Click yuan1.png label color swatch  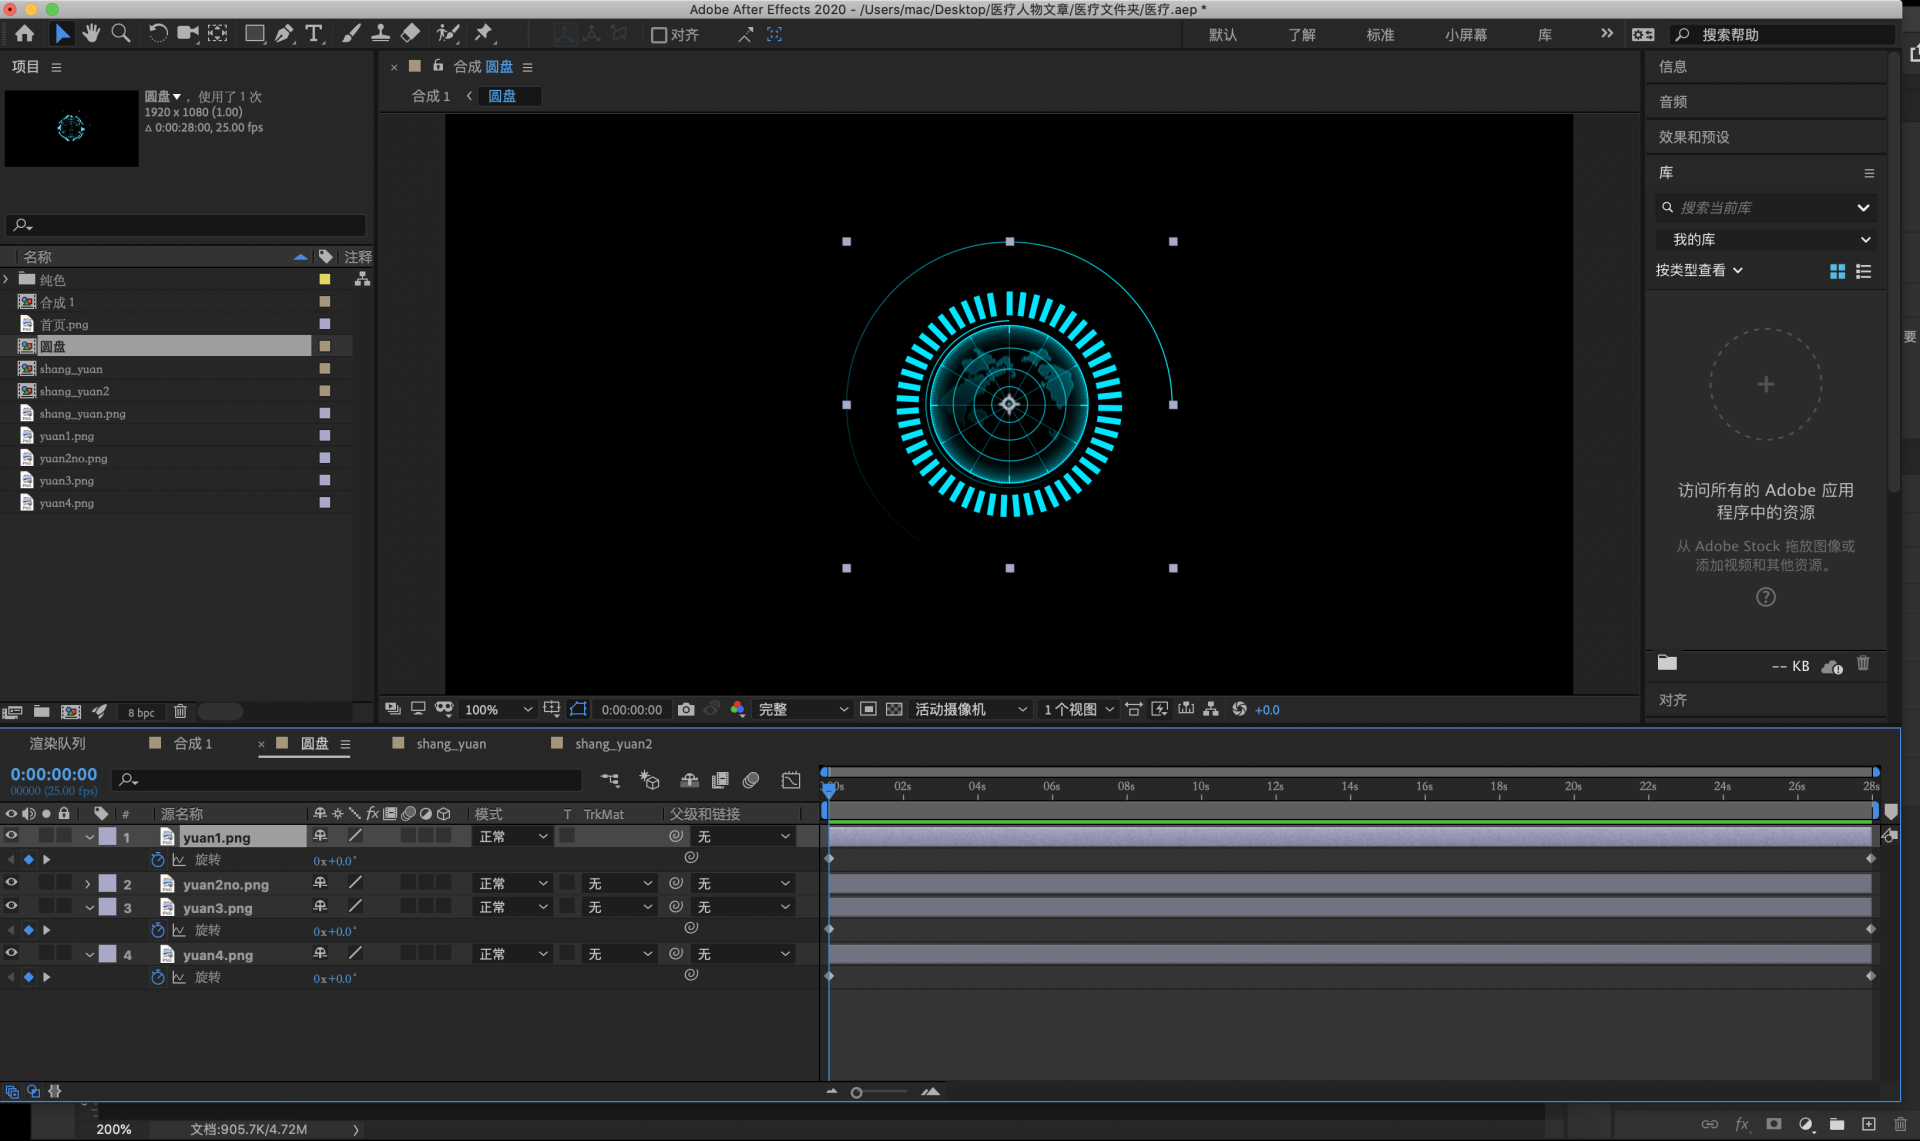(x=108, y=837)
